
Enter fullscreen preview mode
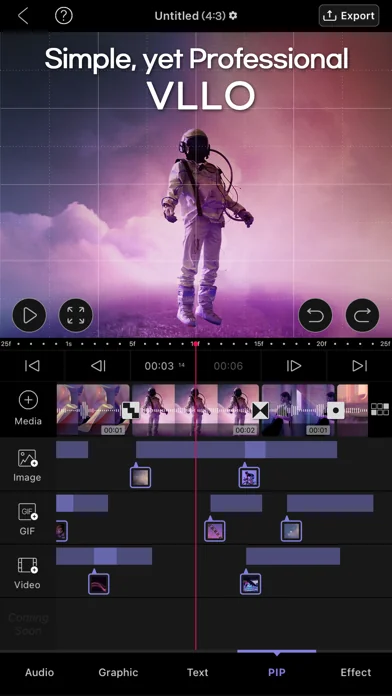[x=76, y=315]
